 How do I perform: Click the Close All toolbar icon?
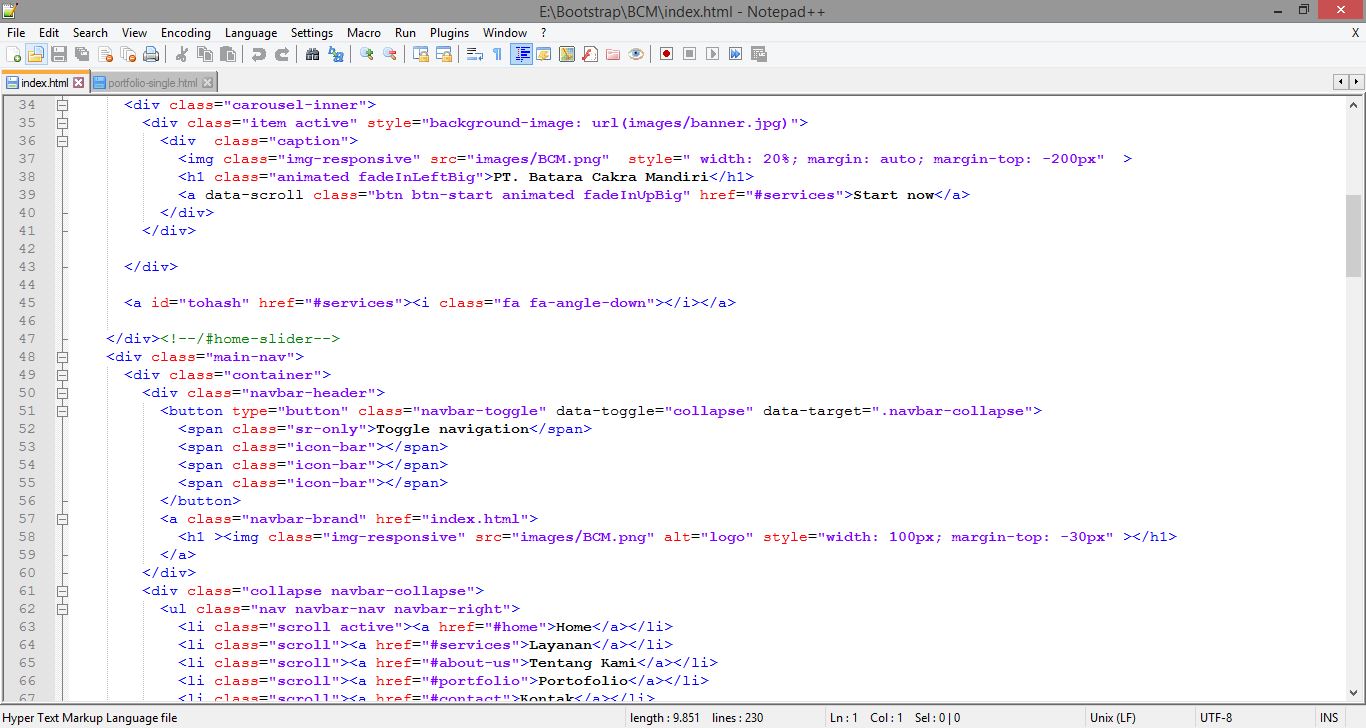(x=128, y=54)
